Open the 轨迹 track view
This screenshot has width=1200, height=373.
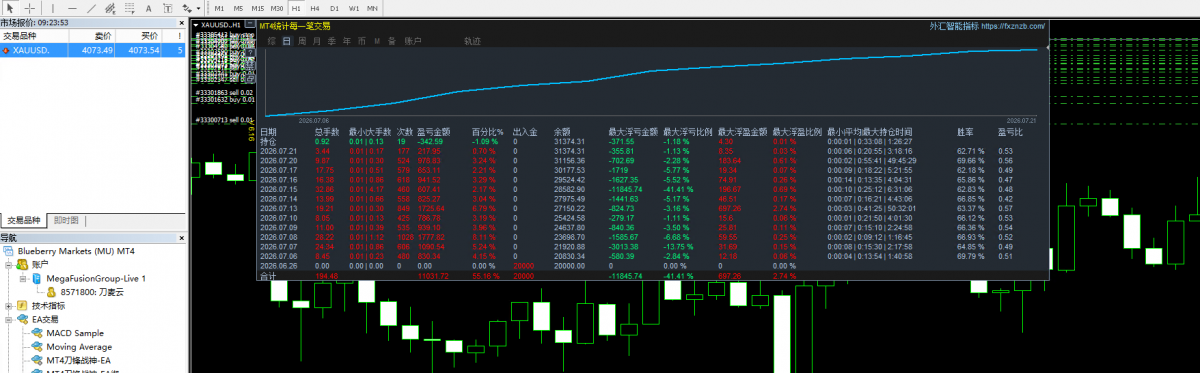(472, 41)
